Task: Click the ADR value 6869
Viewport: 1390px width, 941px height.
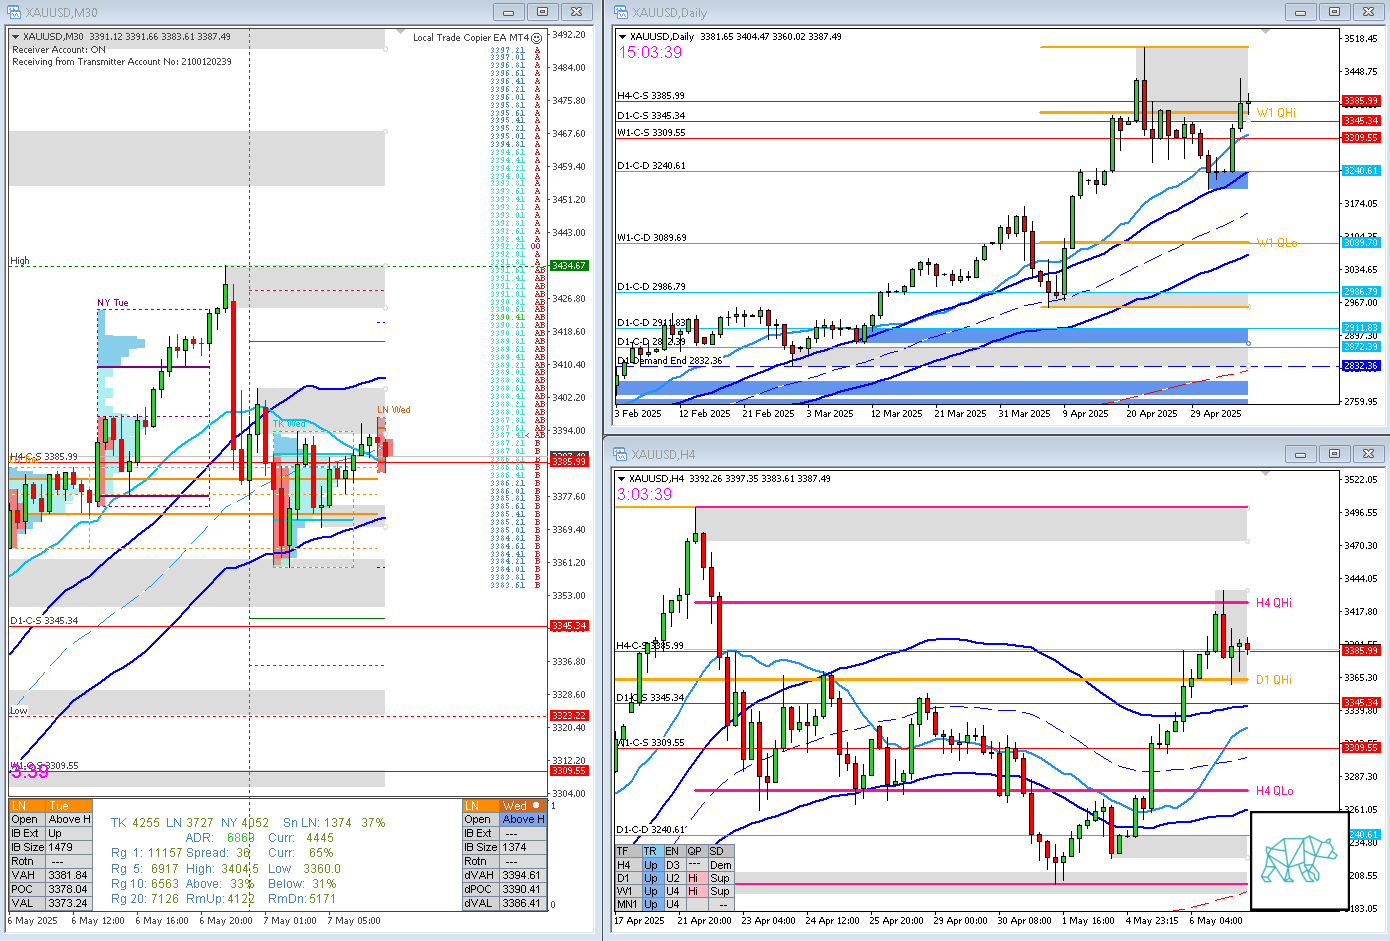Action: coord(240,838)
